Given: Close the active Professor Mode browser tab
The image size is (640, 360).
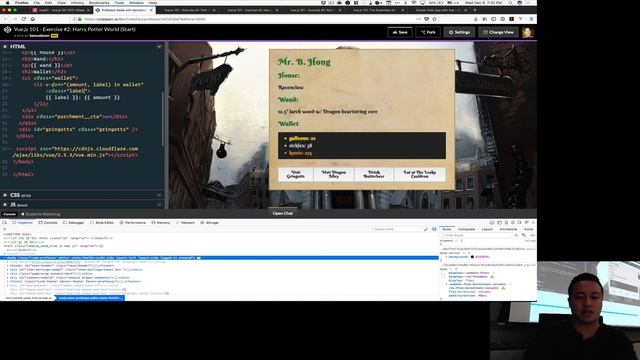Looking at the screenshot, I should [x=151, y=10].
